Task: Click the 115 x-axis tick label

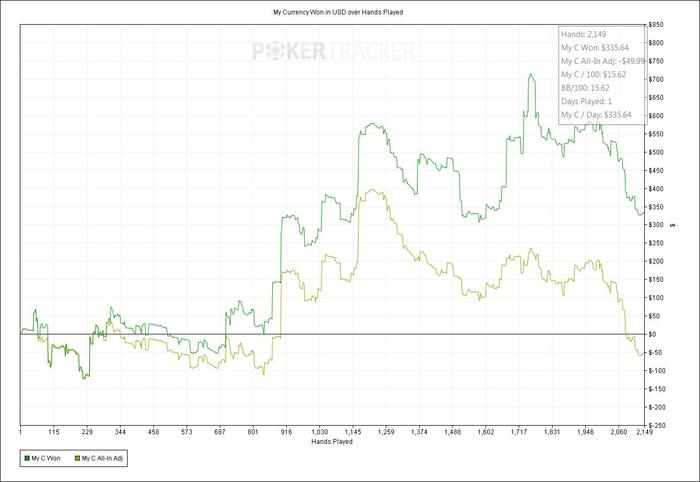Action: (54, 432)
